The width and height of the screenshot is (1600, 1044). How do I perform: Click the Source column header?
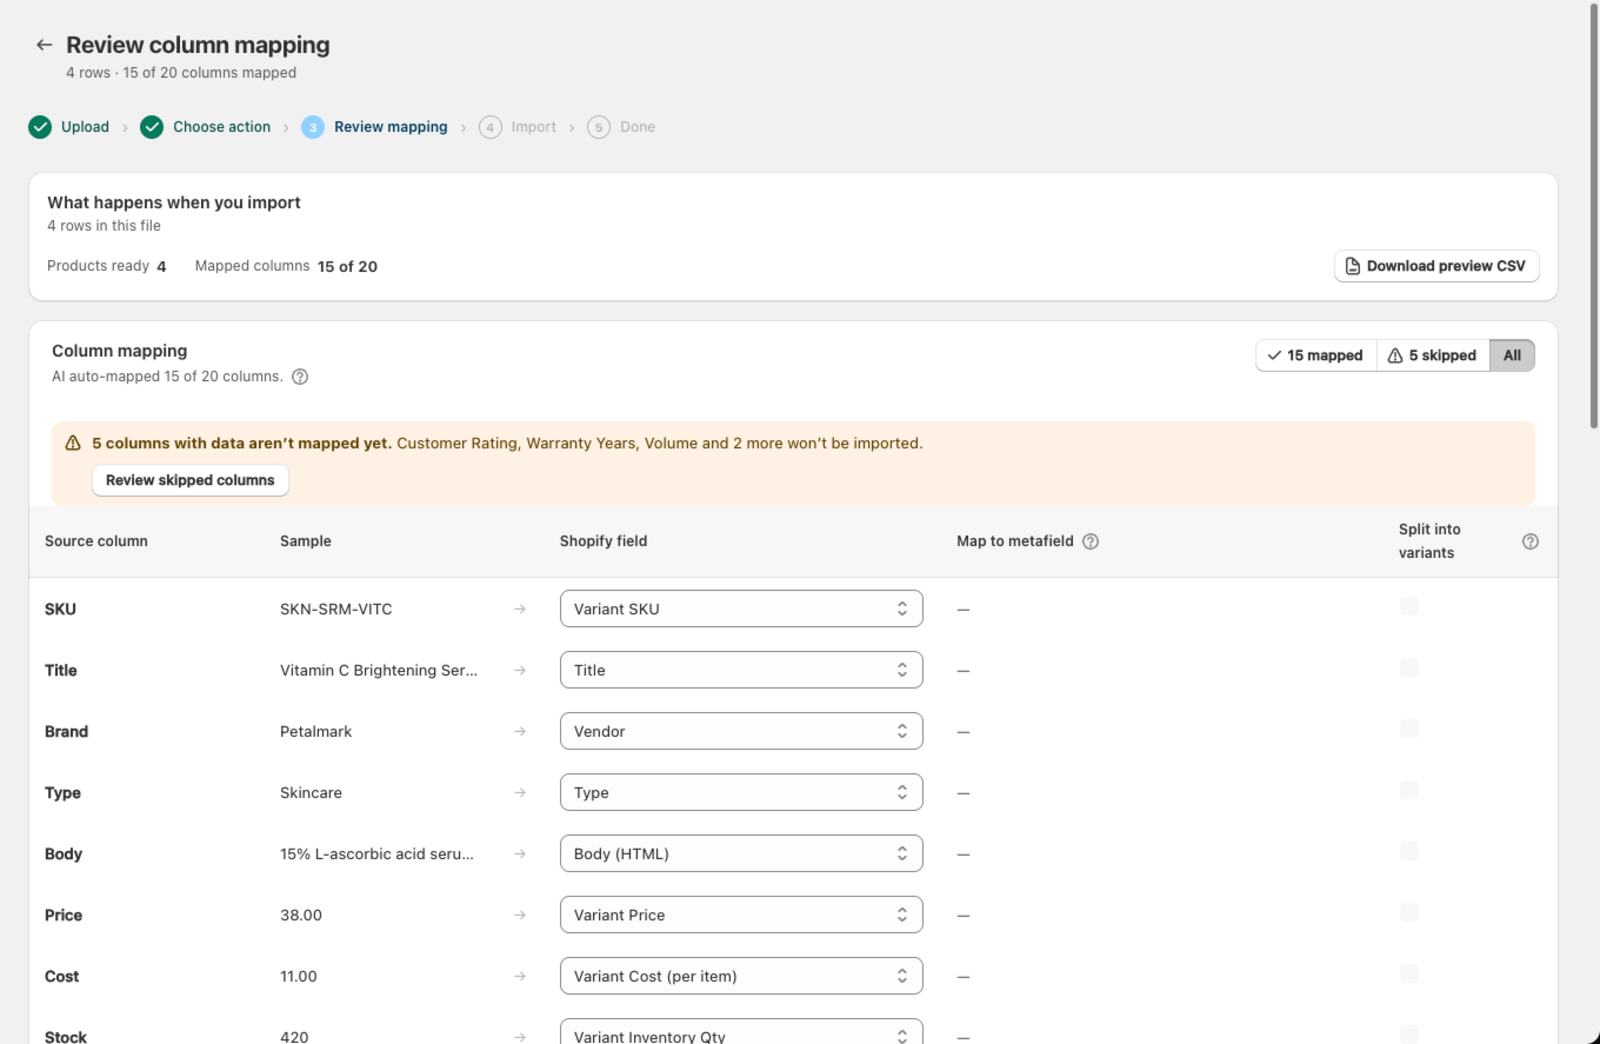click(x=96, y=541)
